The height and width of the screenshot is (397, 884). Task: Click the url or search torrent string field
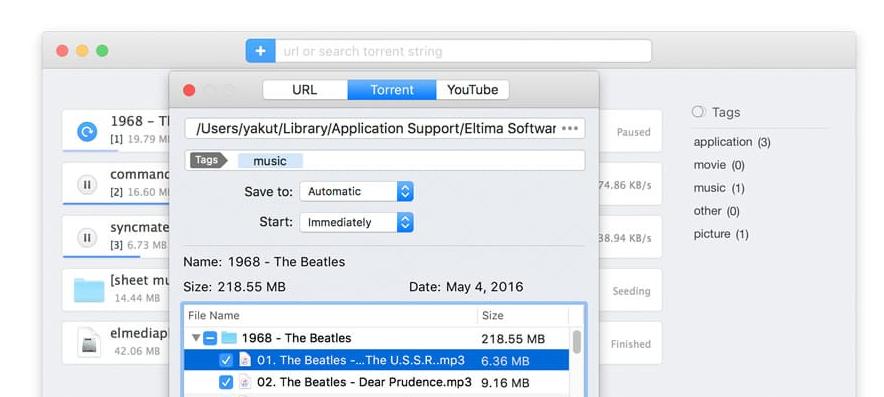point(463,51)
